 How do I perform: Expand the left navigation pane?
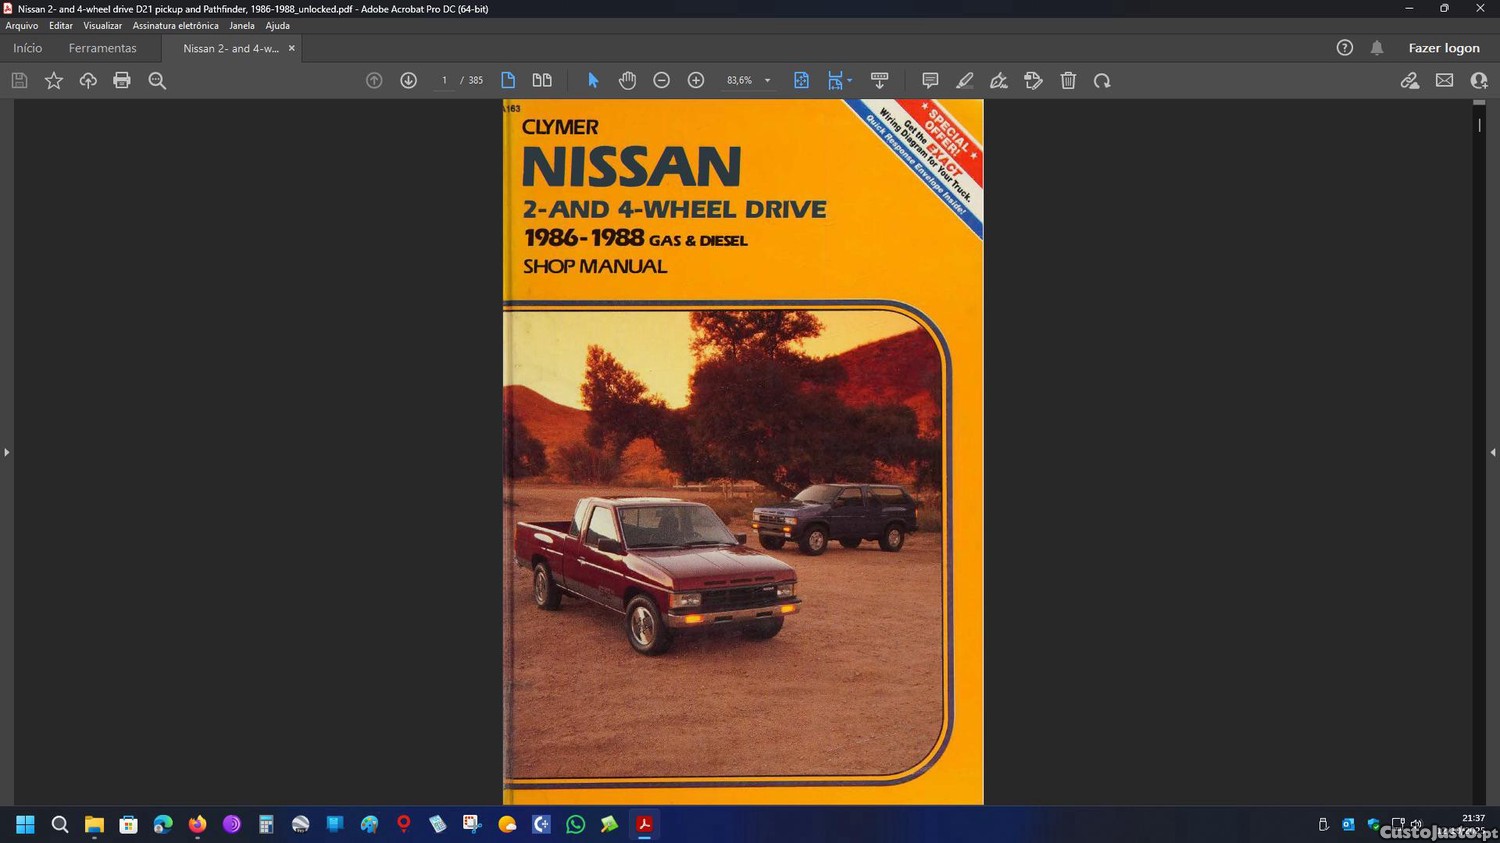6,452
